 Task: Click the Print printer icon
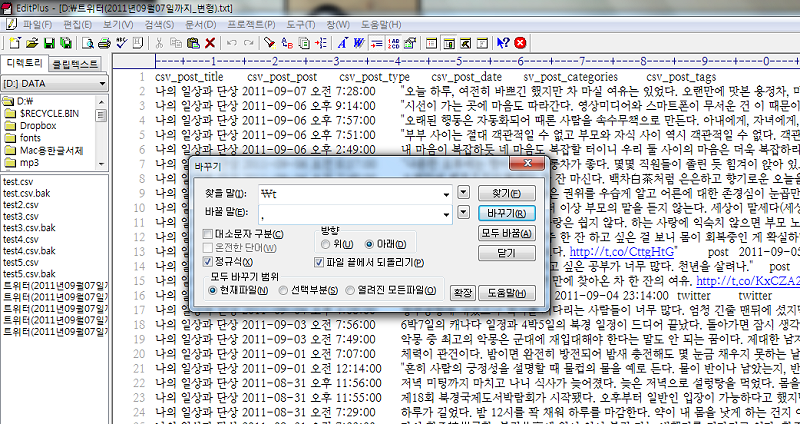click(x=104, y=43)
